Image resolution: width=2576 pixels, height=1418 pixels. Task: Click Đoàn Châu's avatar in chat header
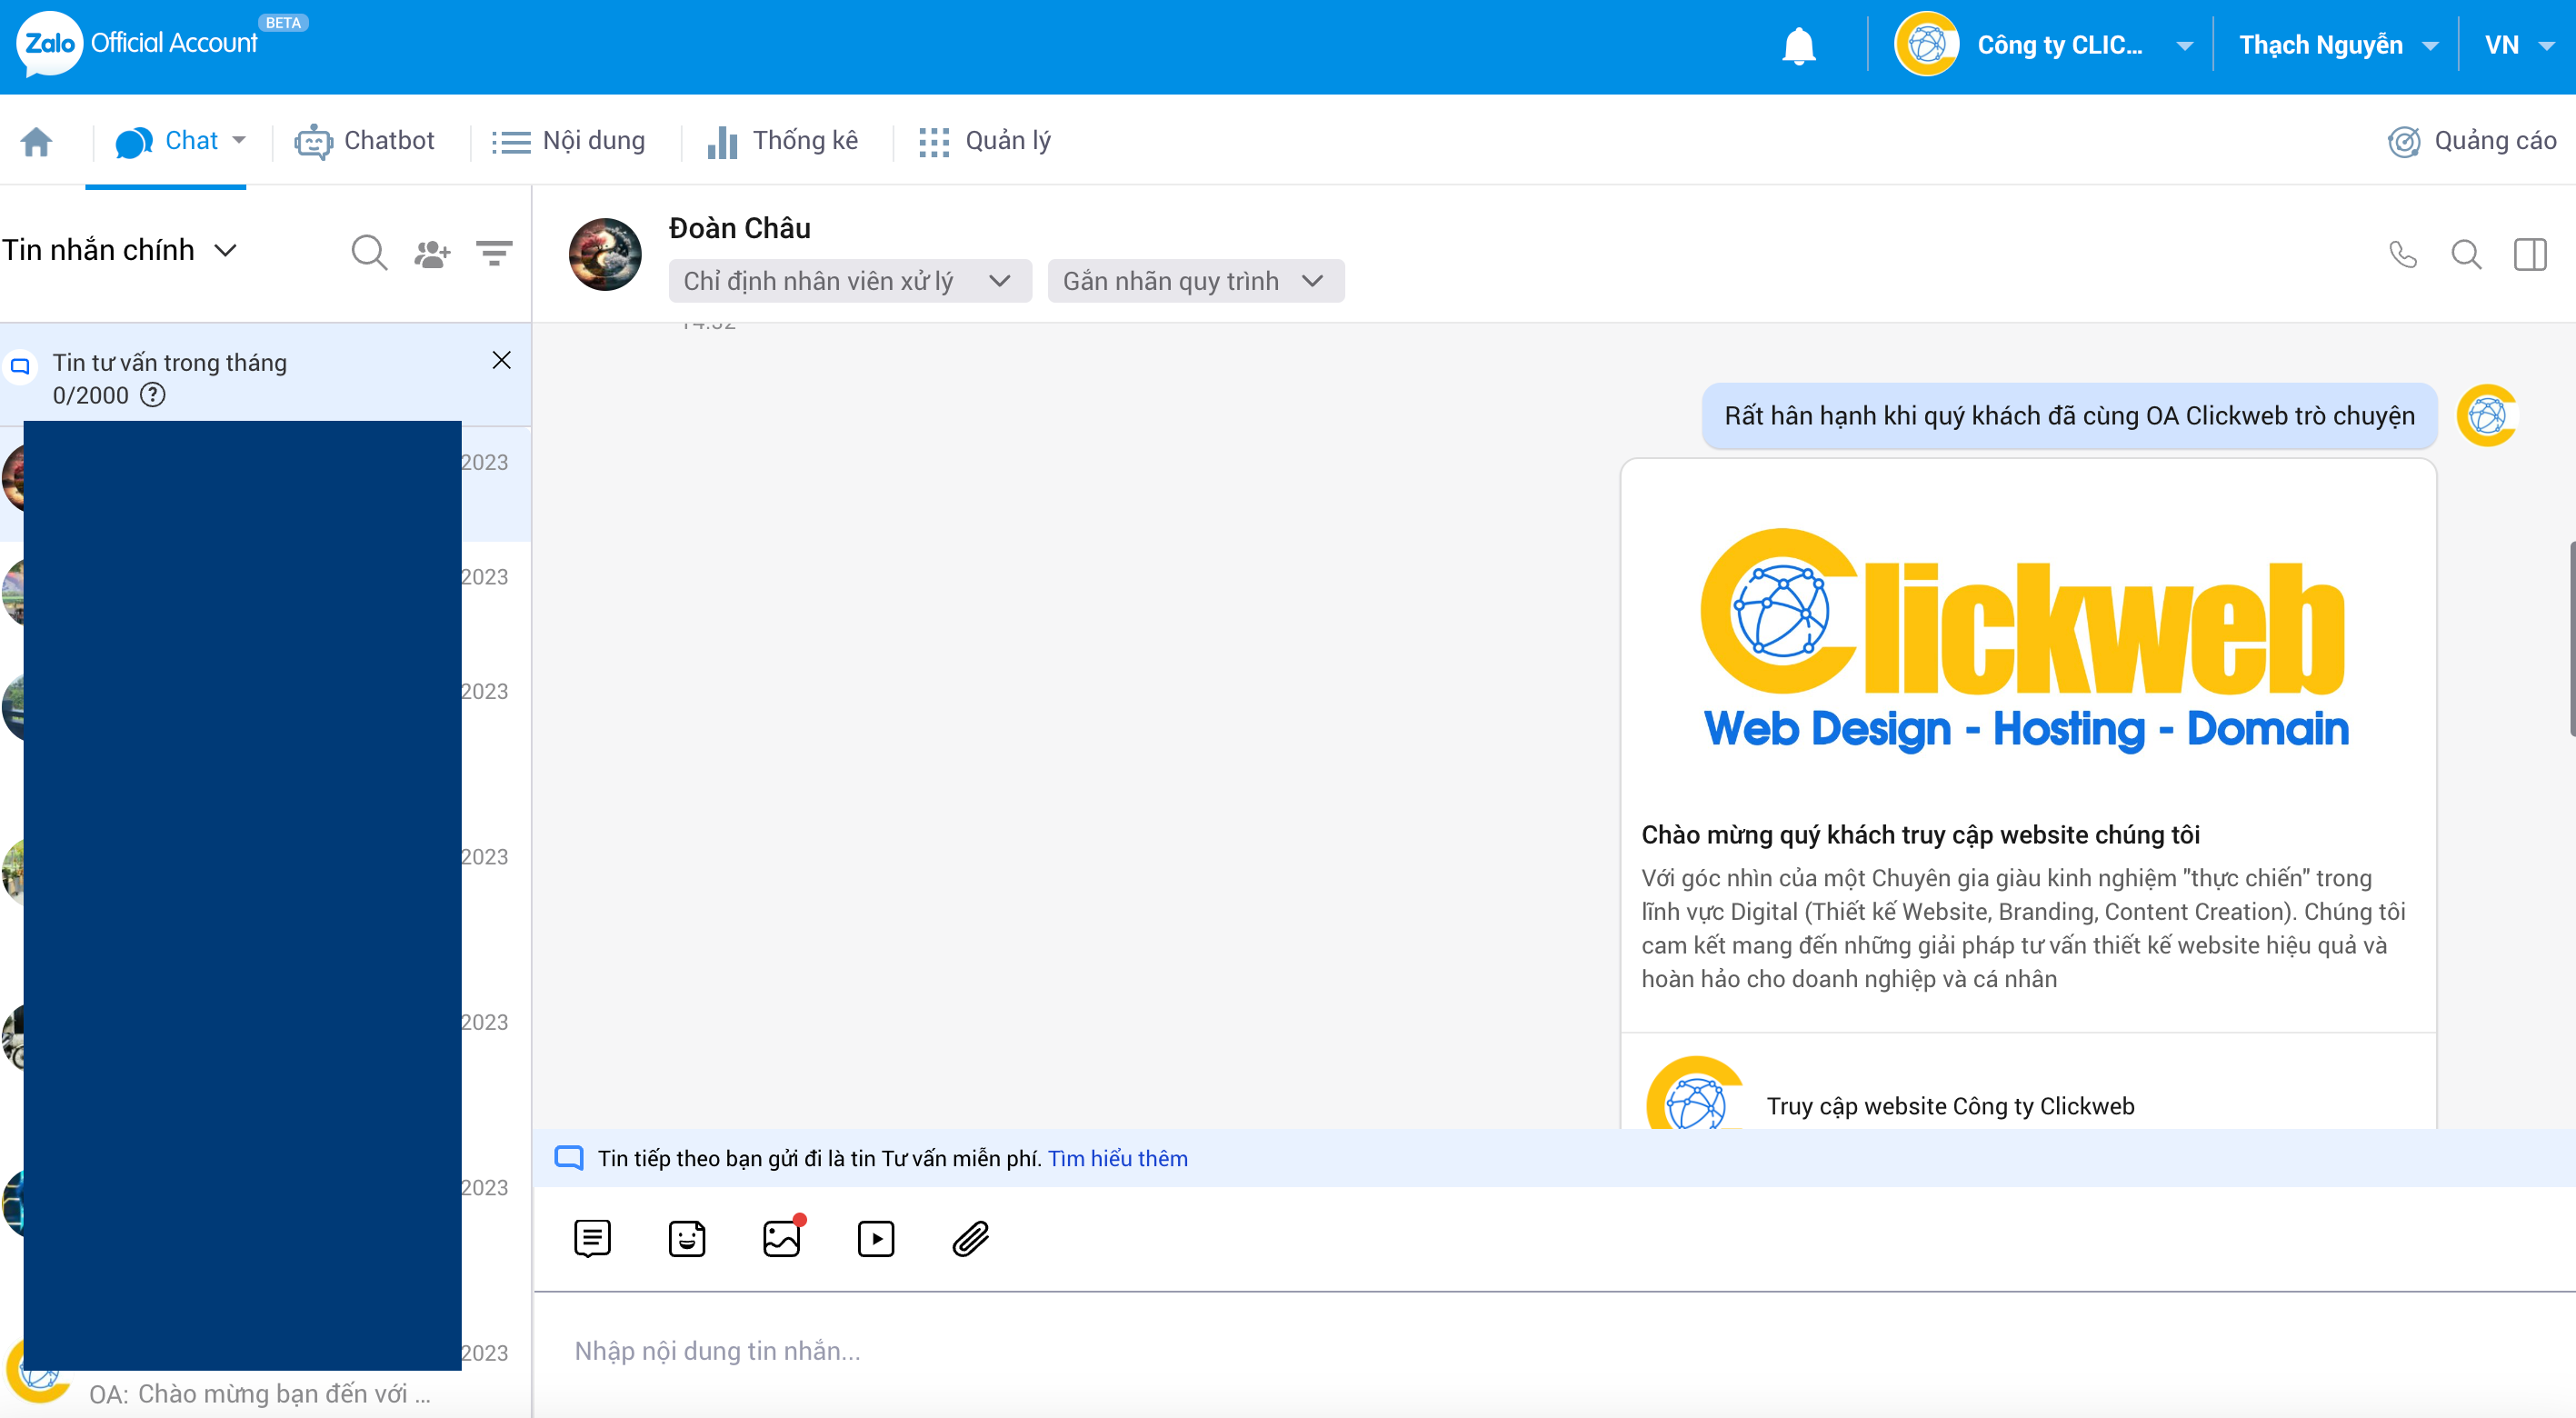(x=605, y=254)
